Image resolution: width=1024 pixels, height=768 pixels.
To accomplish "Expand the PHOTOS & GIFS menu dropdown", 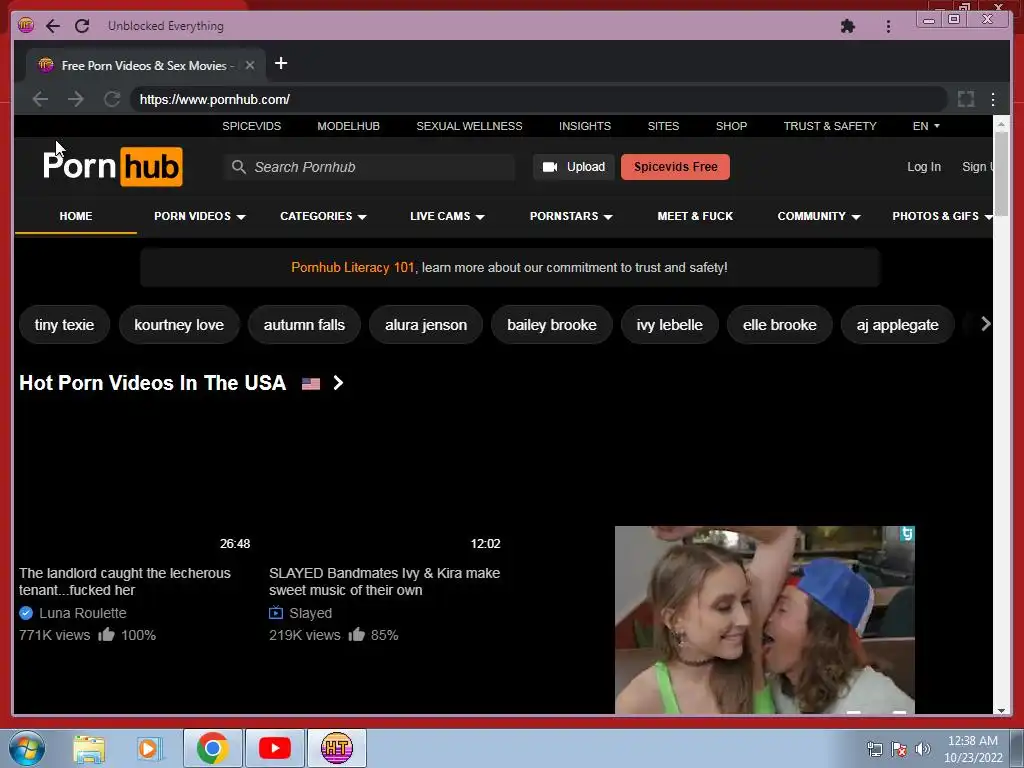I will (x=941, y=216).
